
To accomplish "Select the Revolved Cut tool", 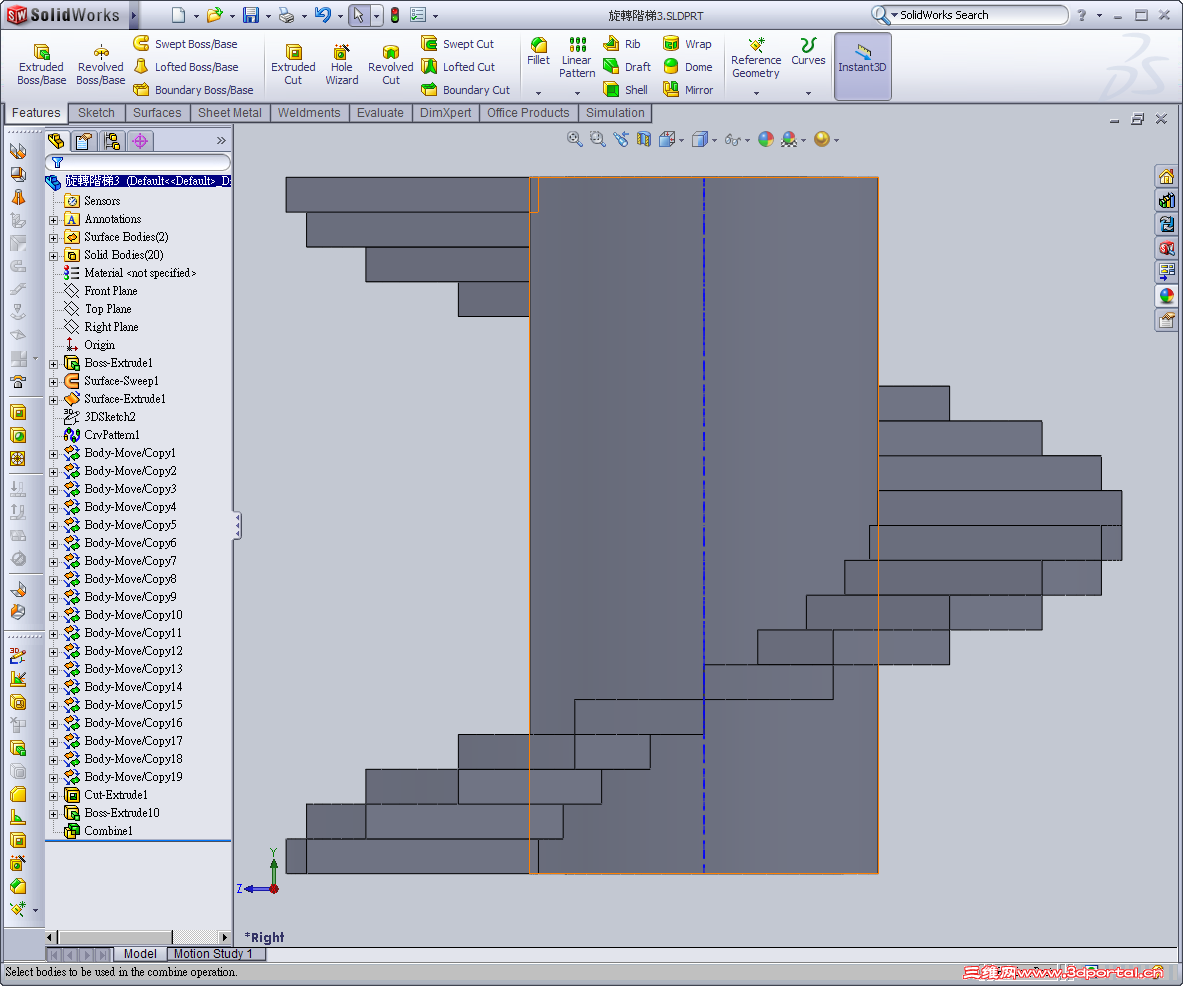I will click(x=390, y=66).
